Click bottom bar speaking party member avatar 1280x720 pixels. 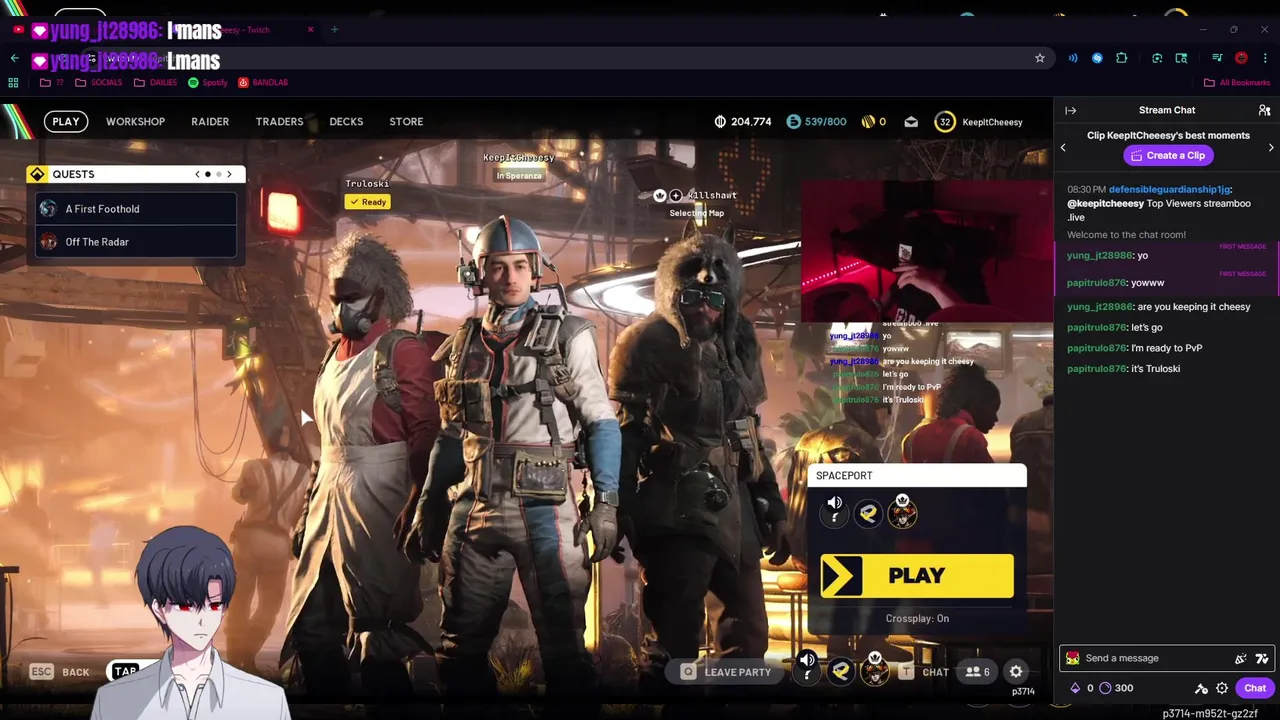coord(807,668)
